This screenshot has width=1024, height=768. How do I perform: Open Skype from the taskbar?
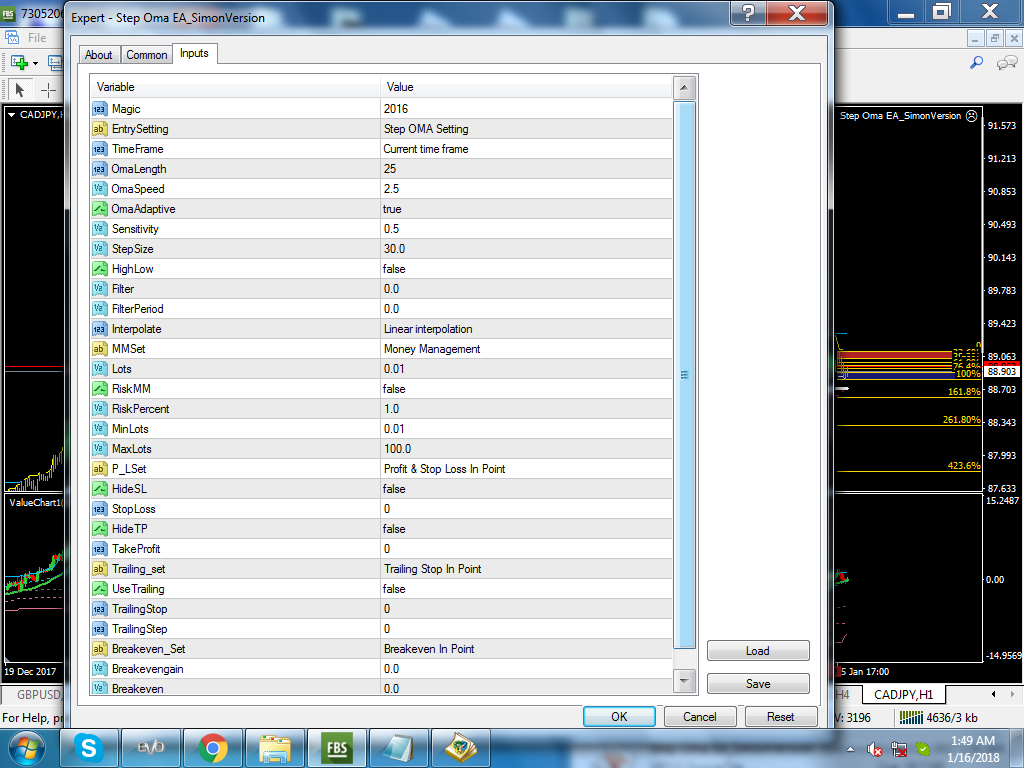89,748
